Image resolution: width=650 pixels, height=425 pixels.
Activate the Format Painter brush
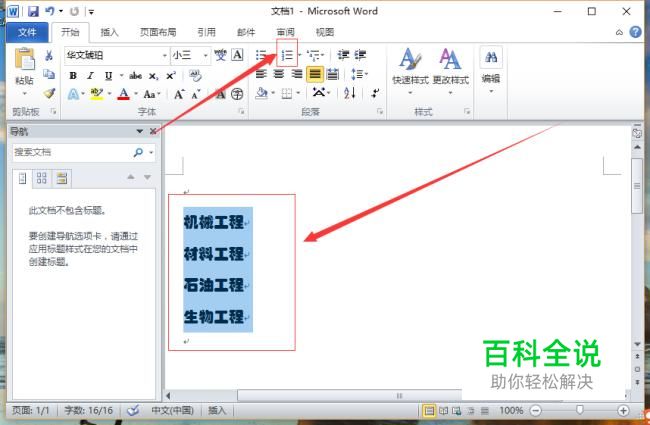tap(49, 93)
